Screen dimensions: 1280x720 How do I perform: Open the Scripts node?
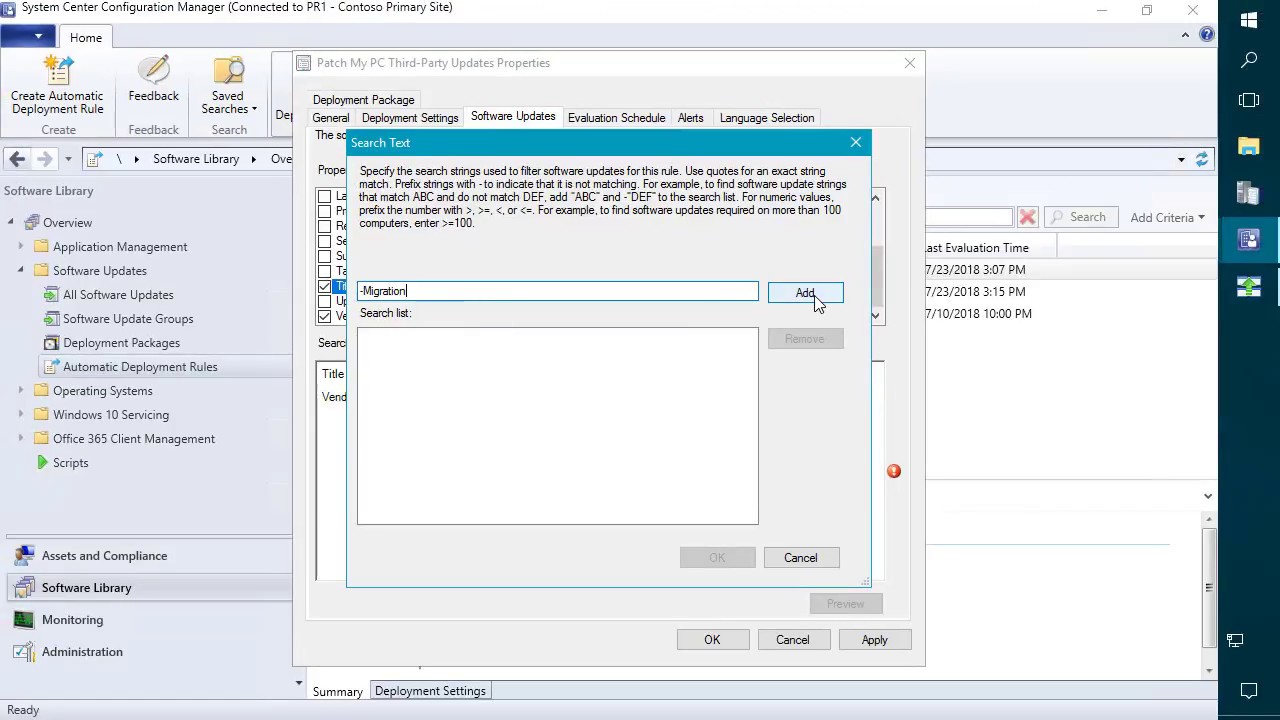click(70, 463)
